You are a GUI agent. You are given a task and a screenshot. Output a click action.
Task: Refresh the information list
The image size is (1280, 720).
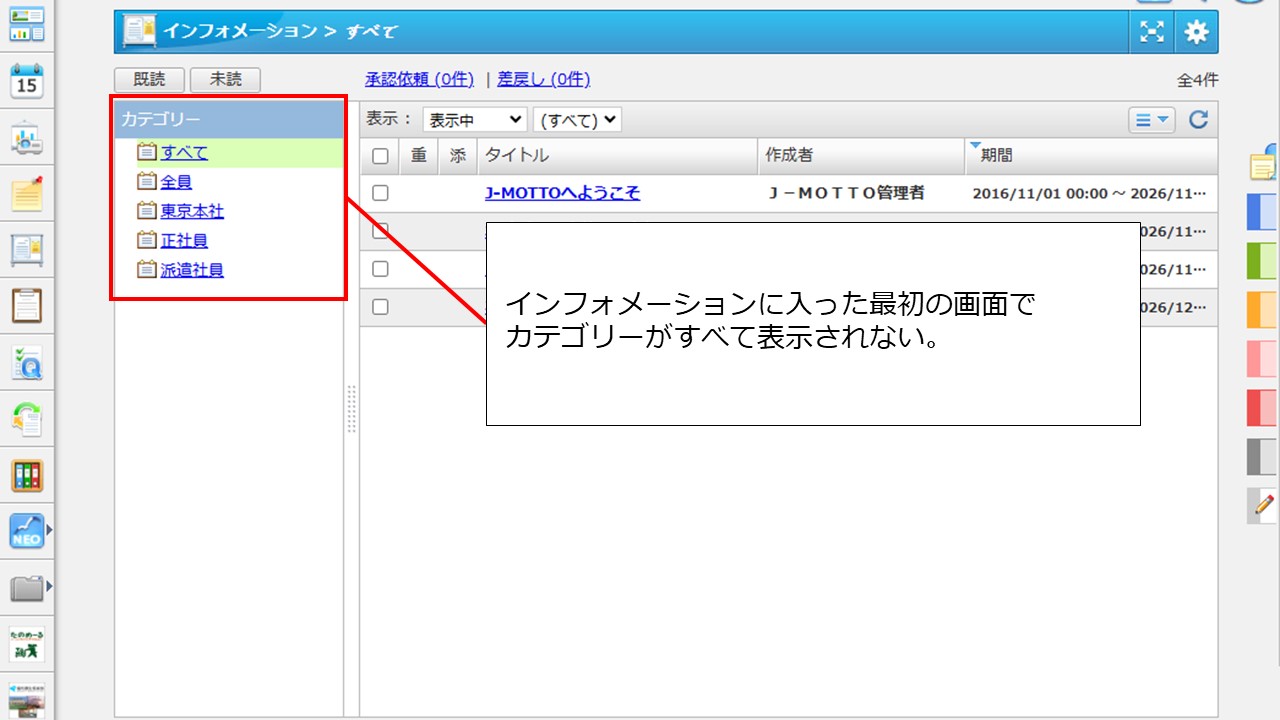click(x=1198, y=120)
